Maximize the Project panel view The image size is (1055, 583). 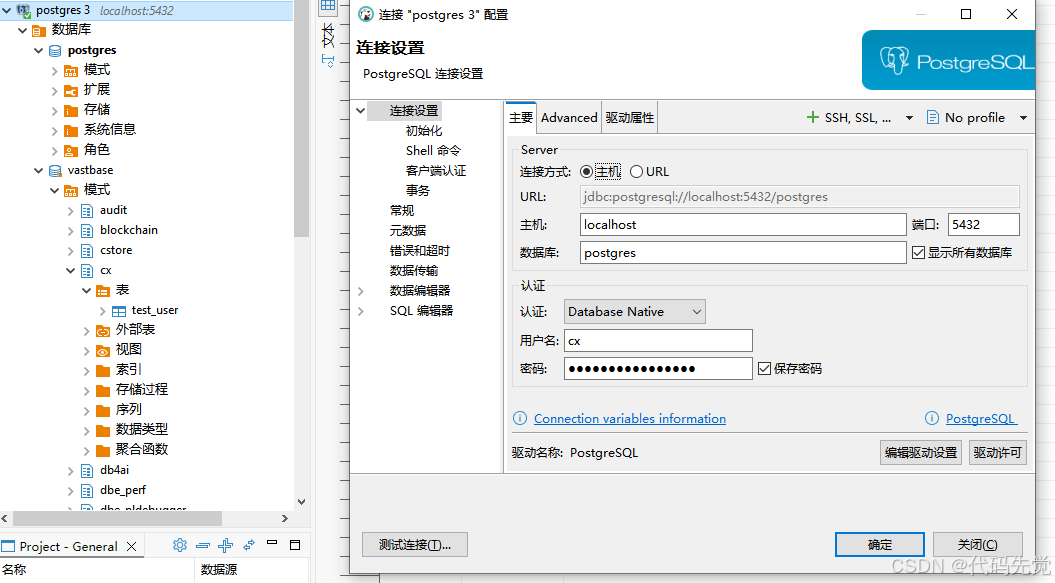coord(295,545)
